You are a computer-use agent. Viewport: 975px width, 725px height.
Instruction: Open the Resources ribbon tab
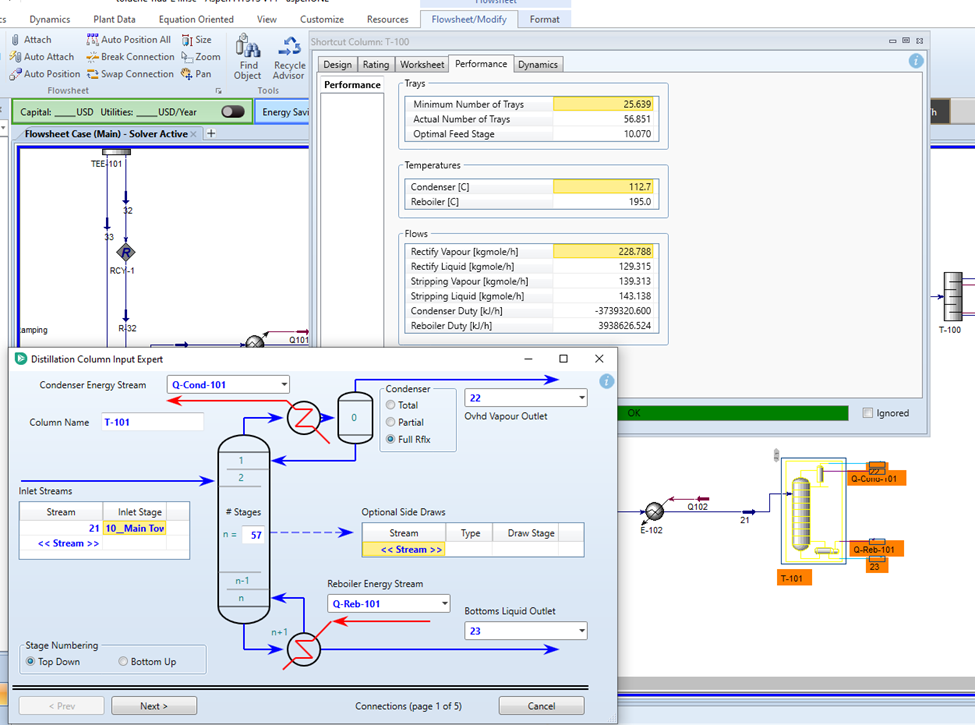[x=387, y=19]
